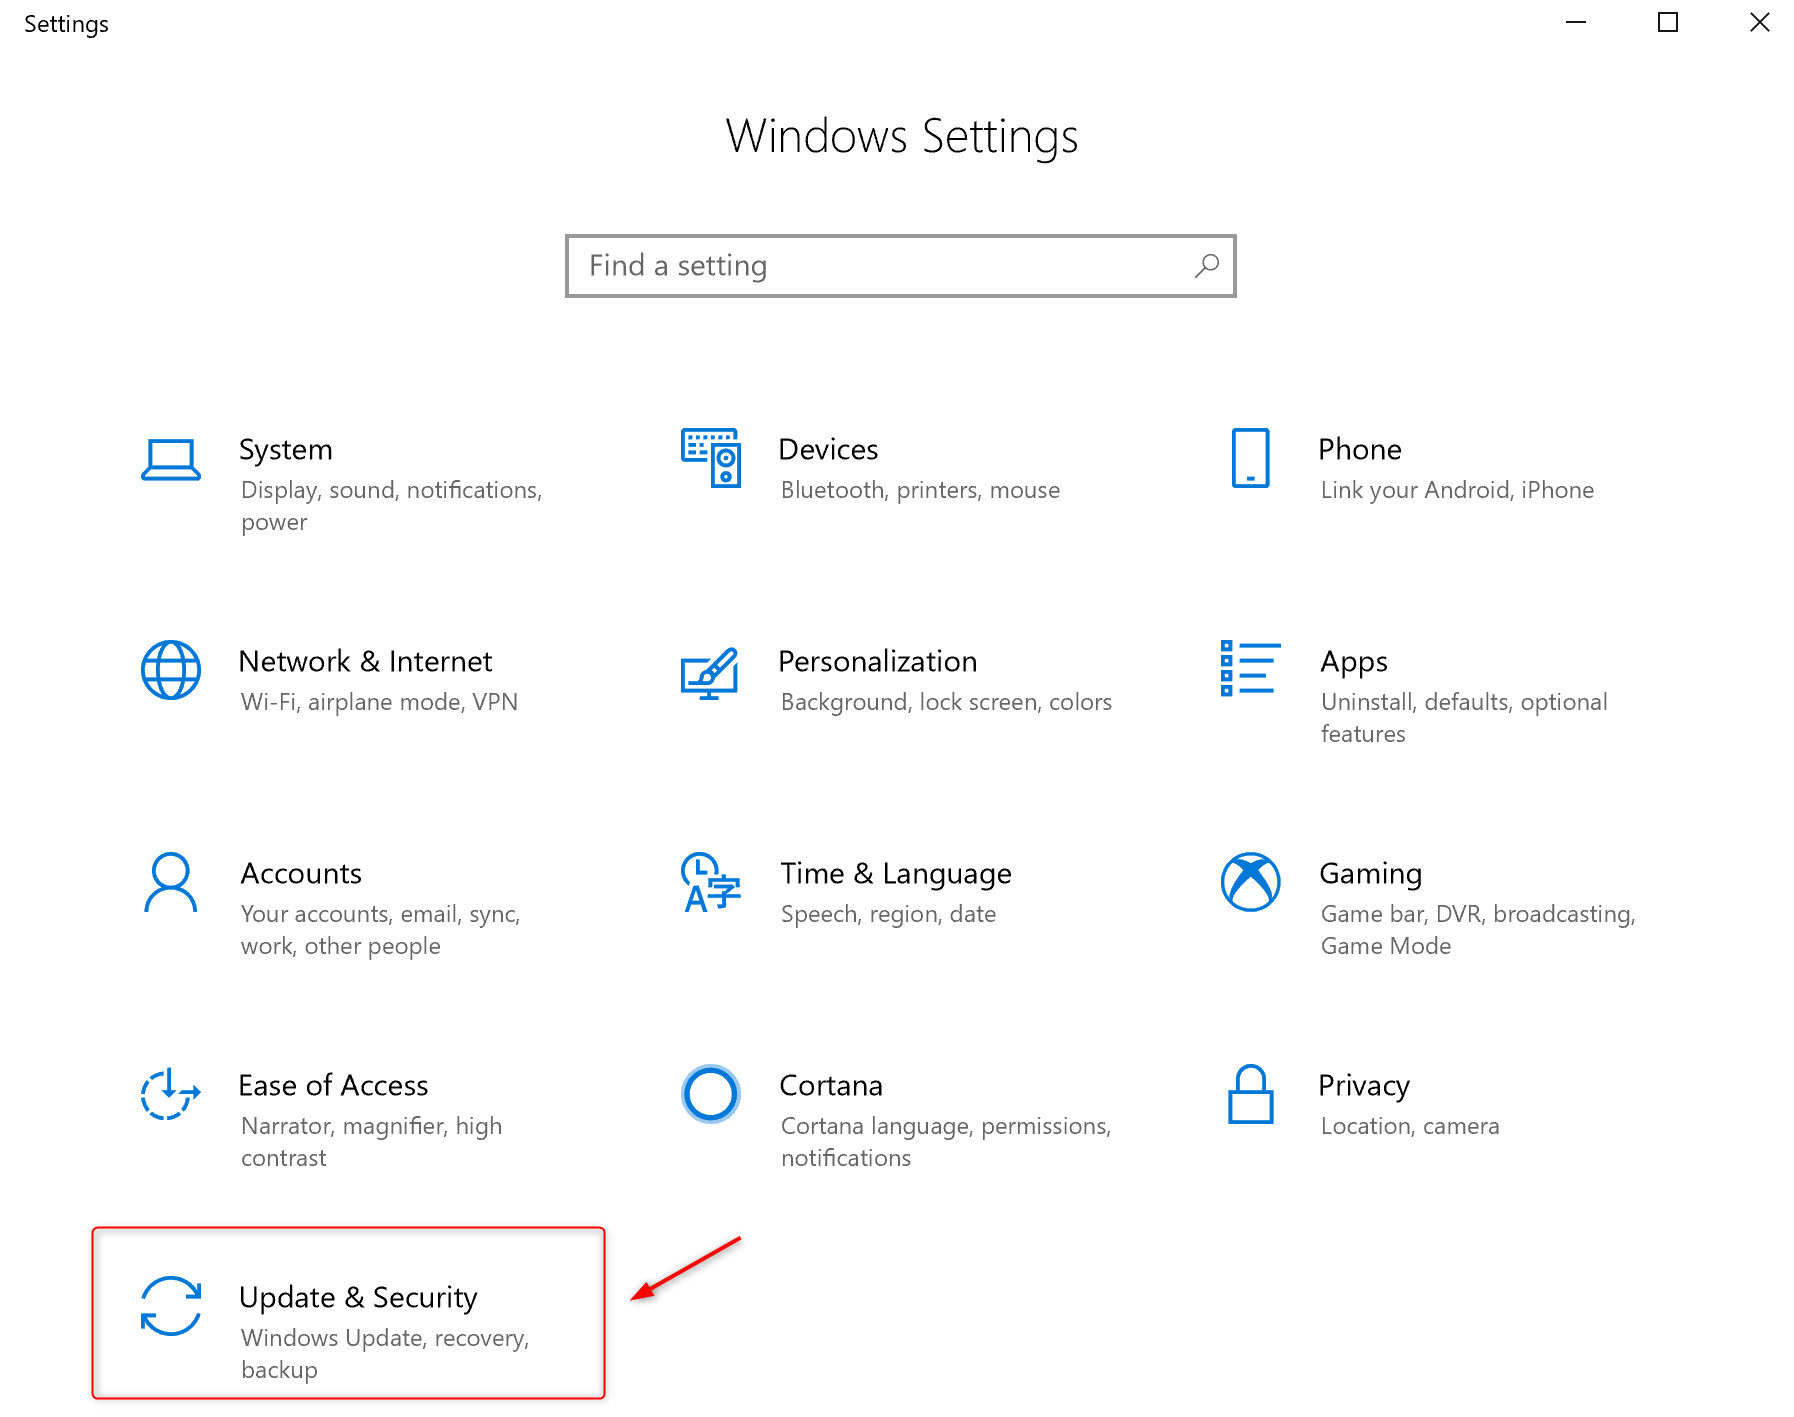Click the Update & Security arrows icon

[x=170, y=1306]
